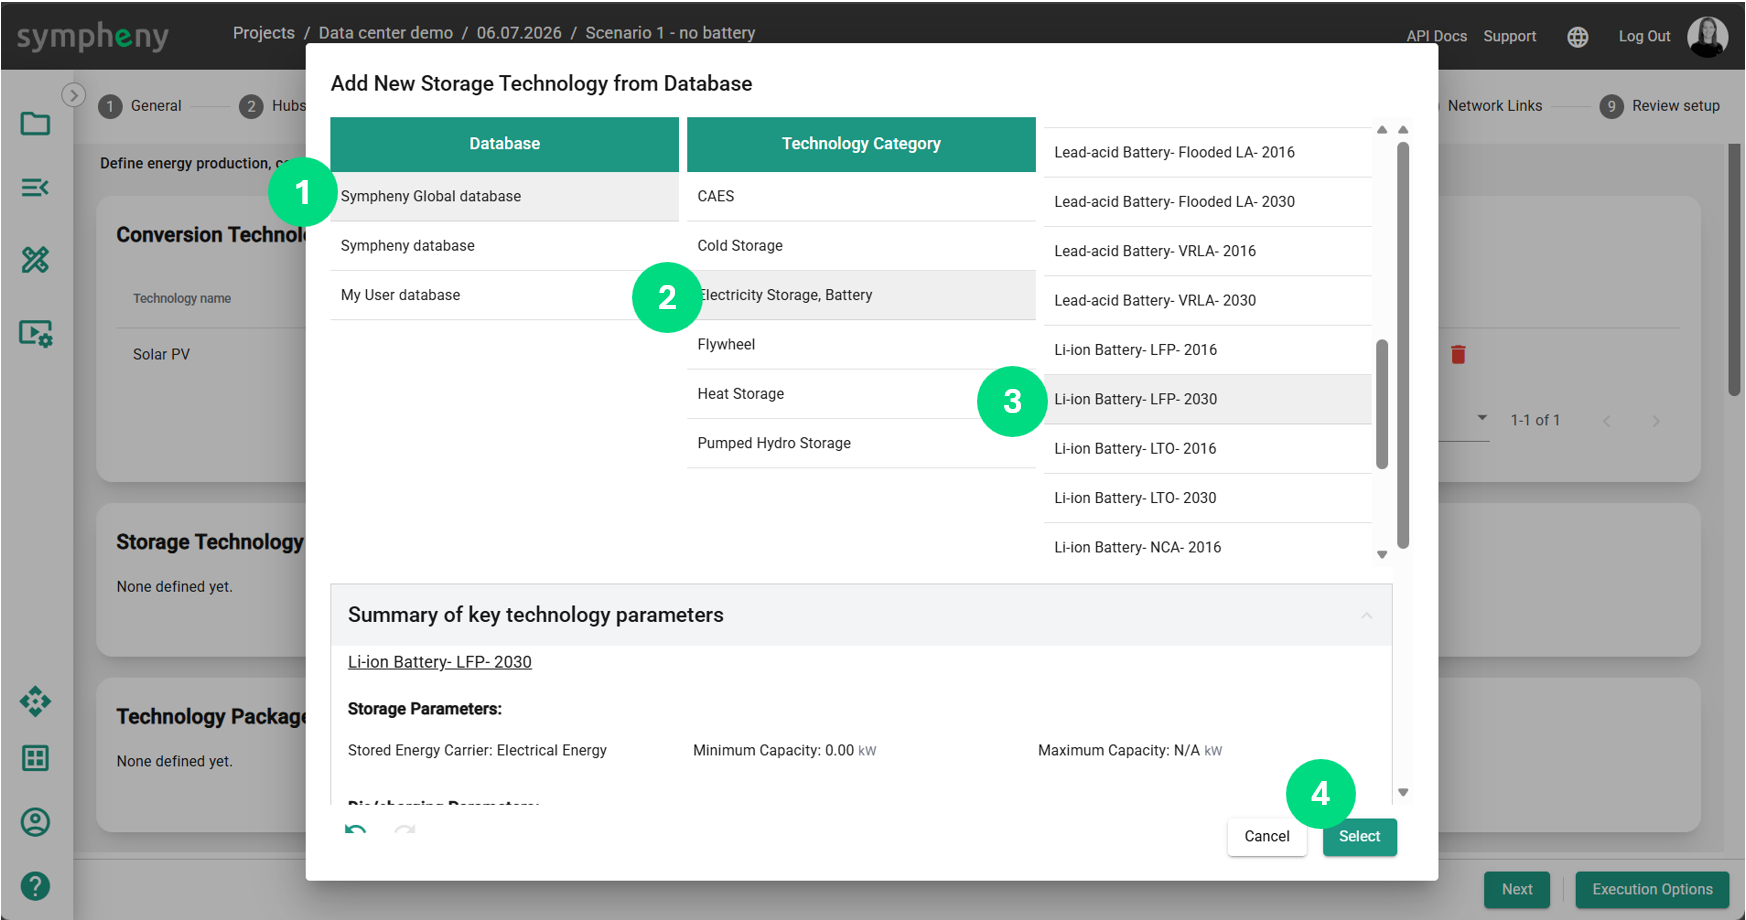This screenshot has width=1746, height=920.
Task: Select Lead-acid Battery- VRLA- 2030
Action: coord(1207,300)
